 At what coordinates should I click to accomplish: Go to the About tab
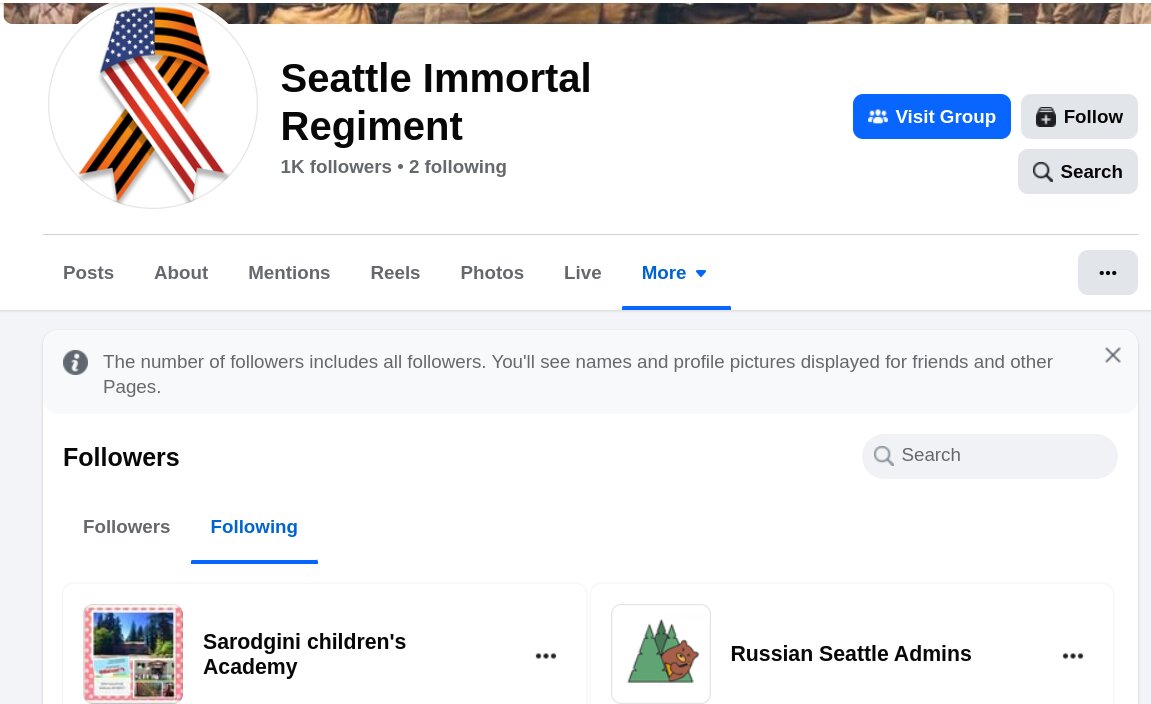[181, 273]
